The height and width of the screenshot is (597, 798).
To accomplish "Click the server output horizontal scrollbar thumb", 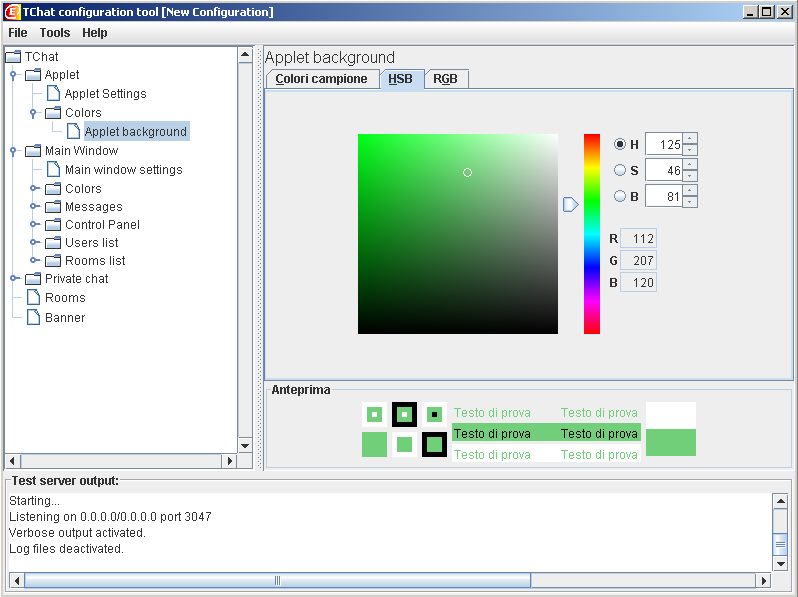I will (277, 580).
